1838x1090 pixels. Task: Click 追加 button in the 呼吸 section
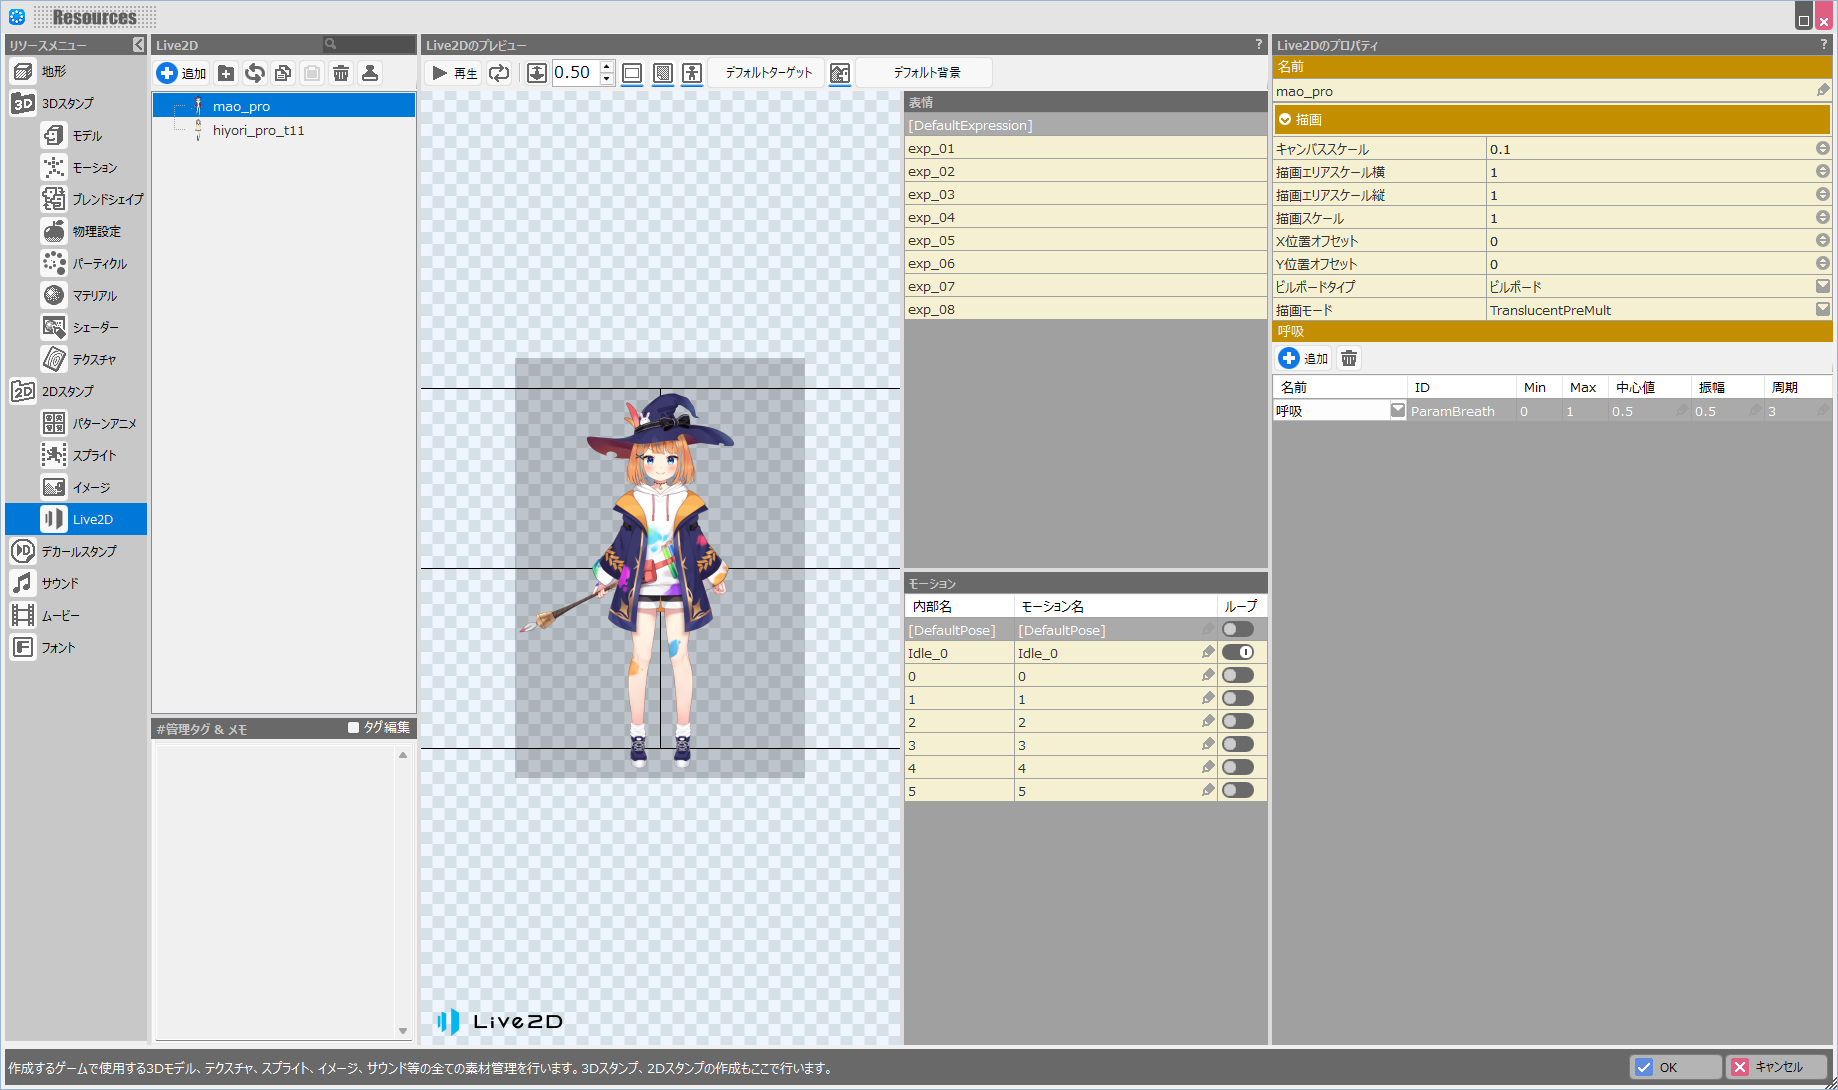[x=1304, y=358]
